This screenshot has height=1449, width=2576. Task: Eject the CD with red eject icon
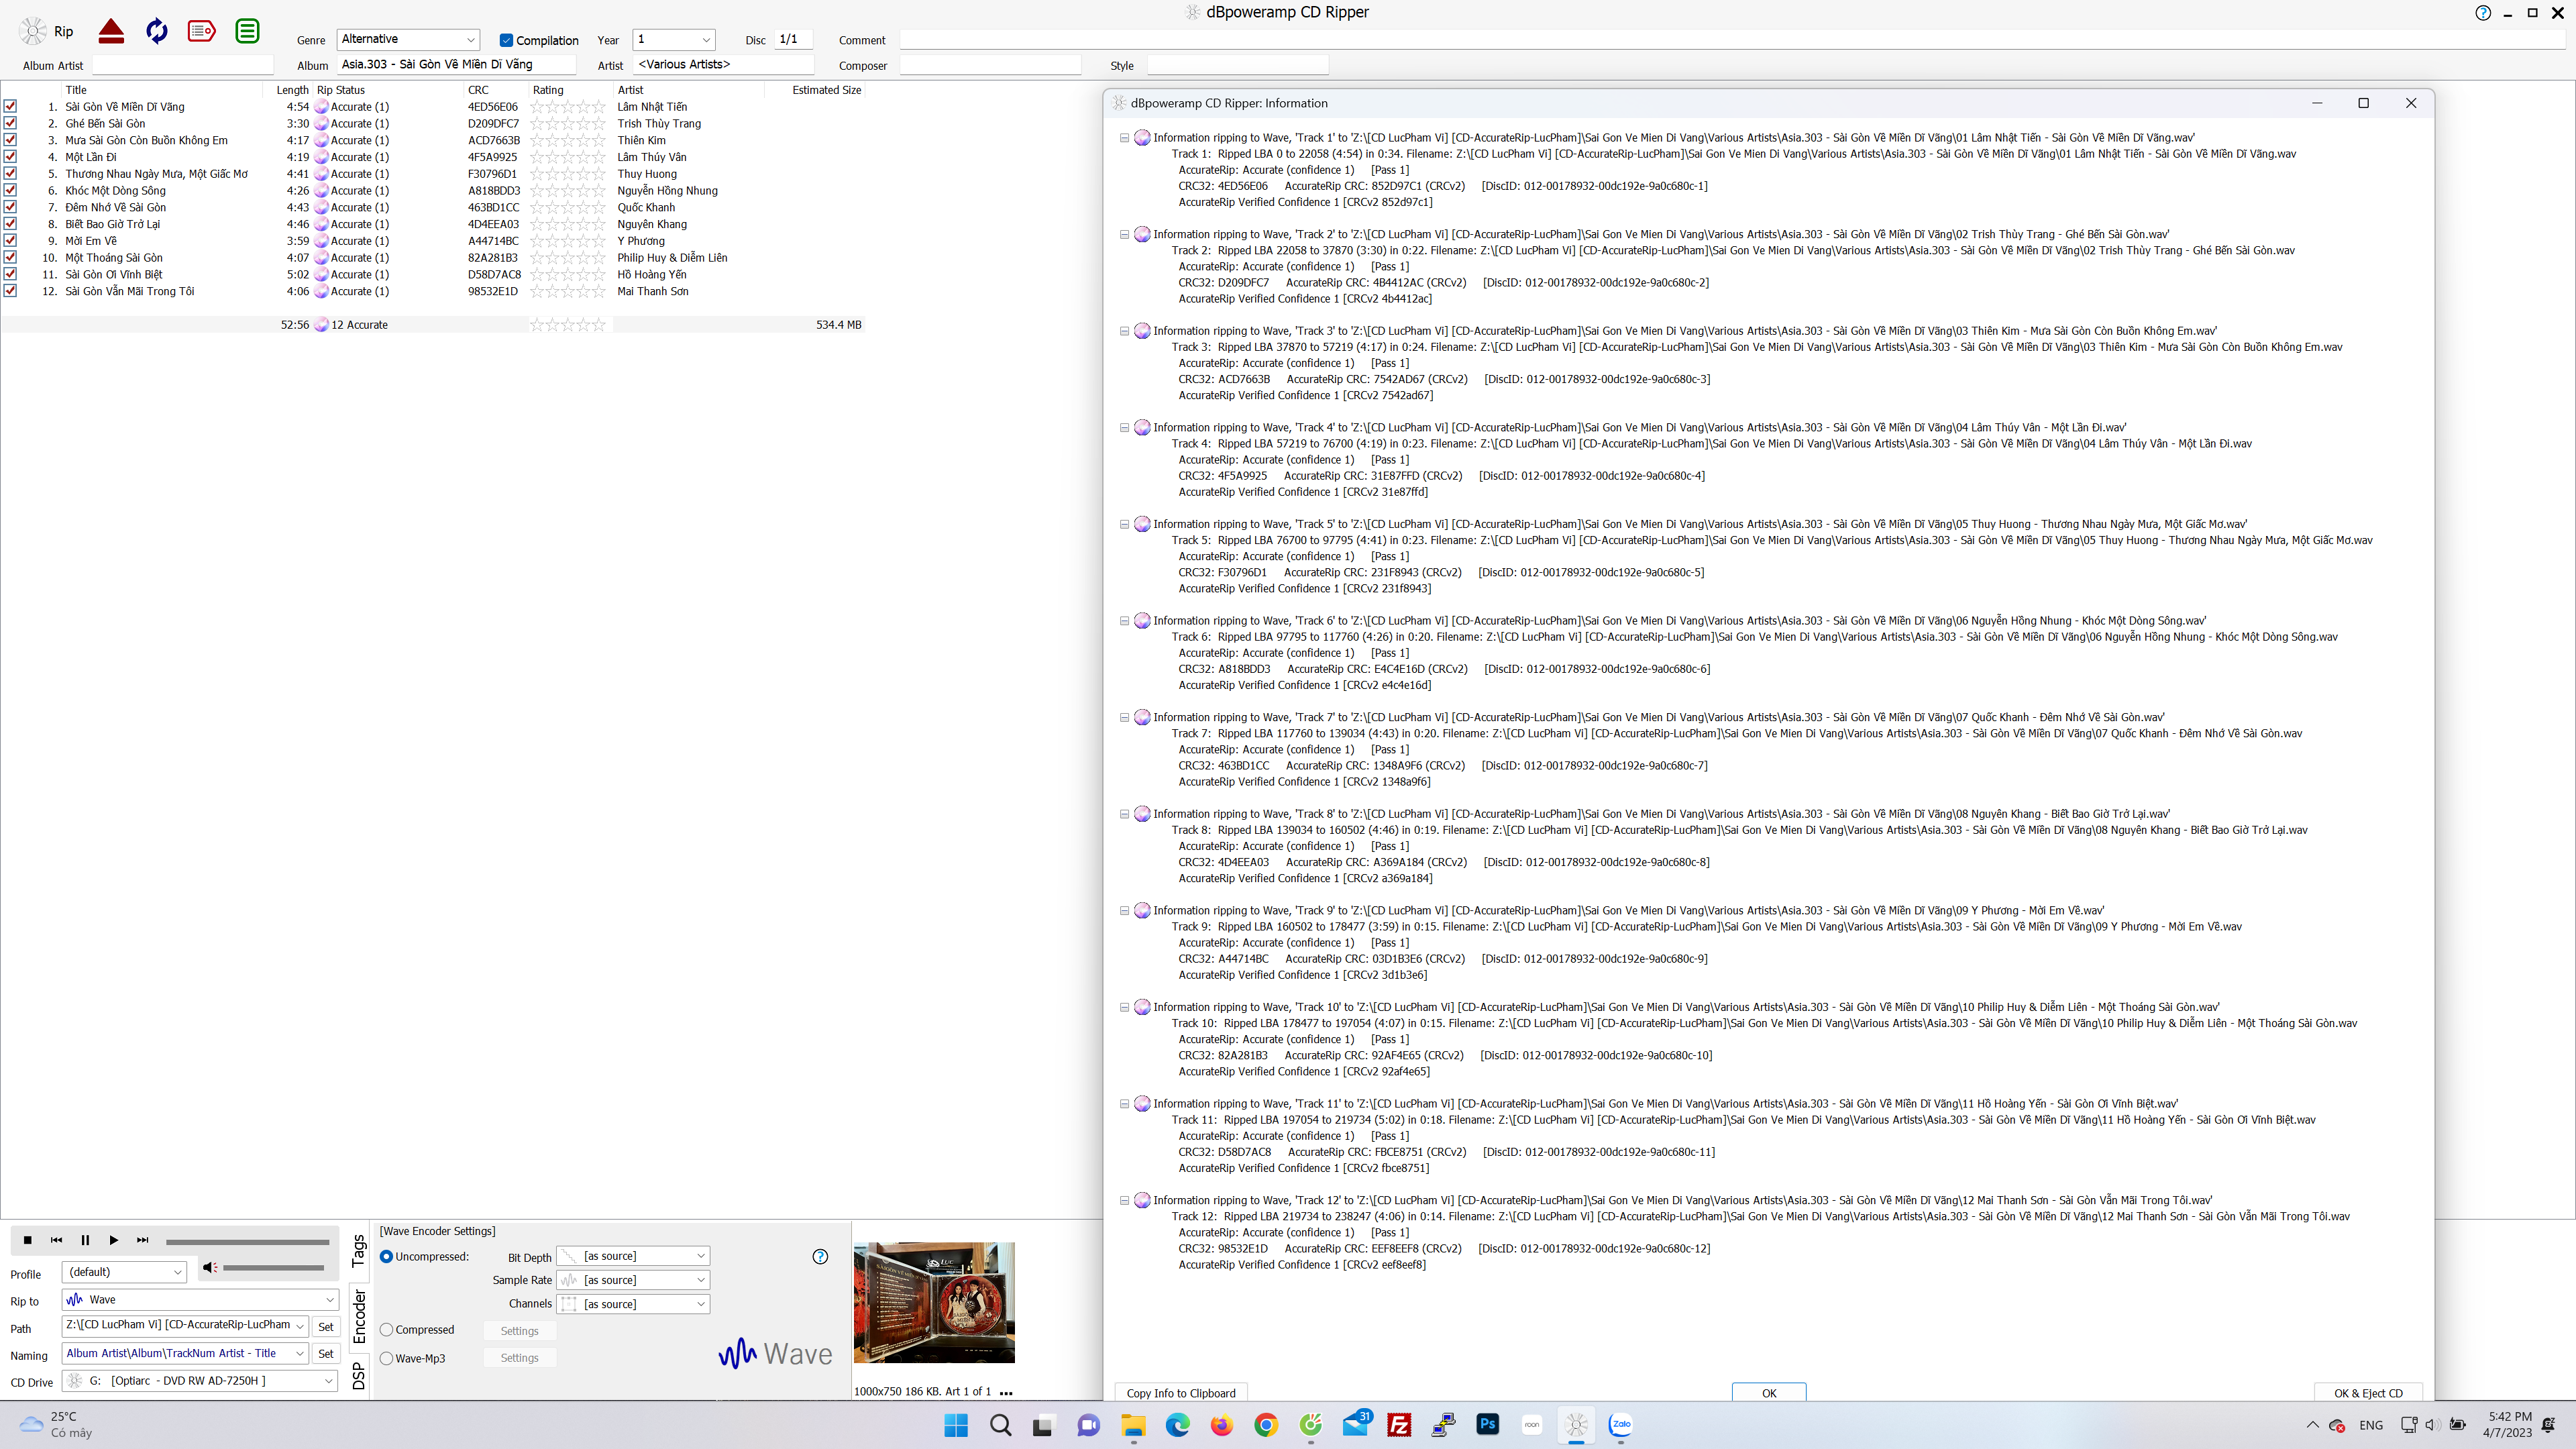111,31
